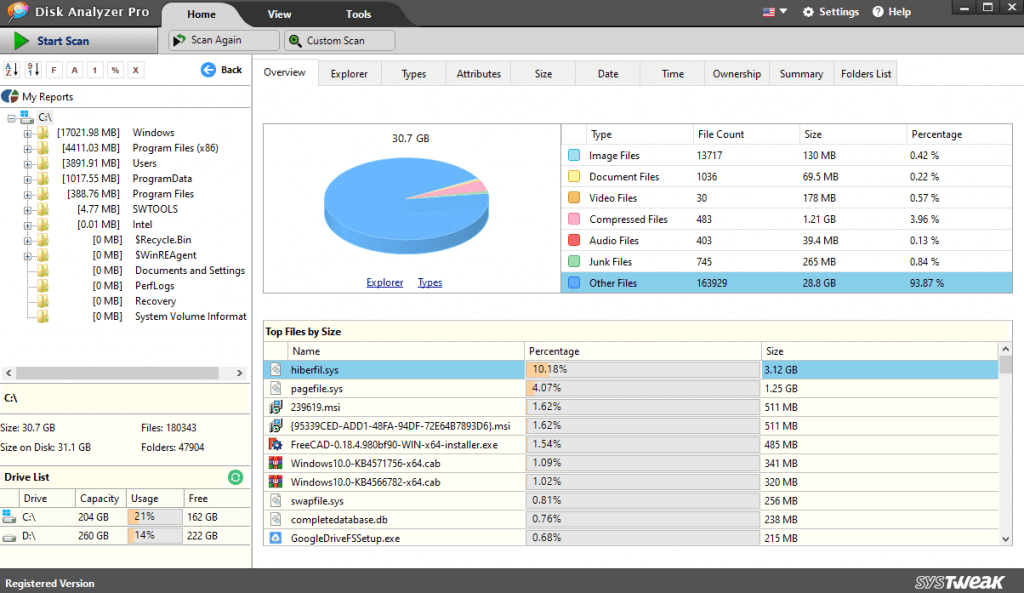Image resolution: width=1024 pixels, height=593 pixels.
Task: Click the GoogleDriveFSSetup.exe icon
Action: coord(276,538)
